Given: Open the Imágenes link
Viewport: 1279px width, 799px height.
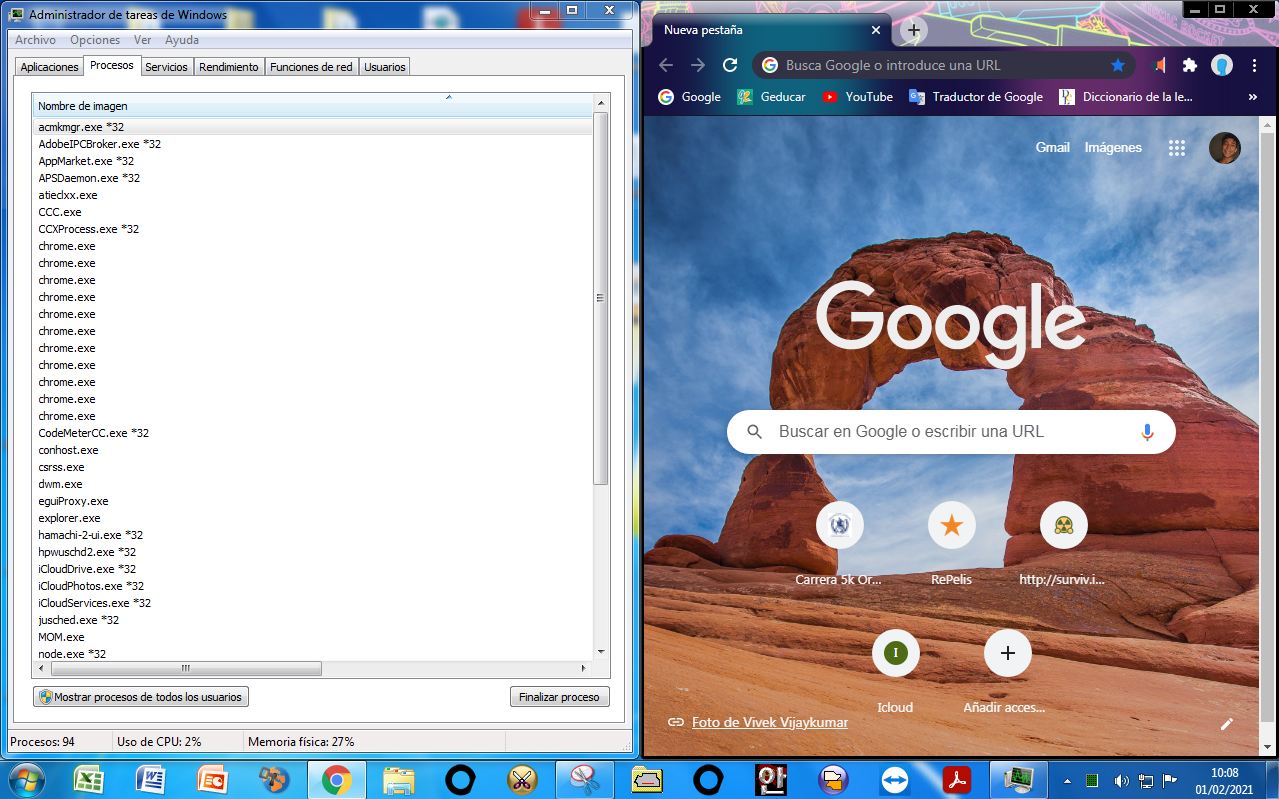Looking at the screenshot, I should click(1113, 147).
